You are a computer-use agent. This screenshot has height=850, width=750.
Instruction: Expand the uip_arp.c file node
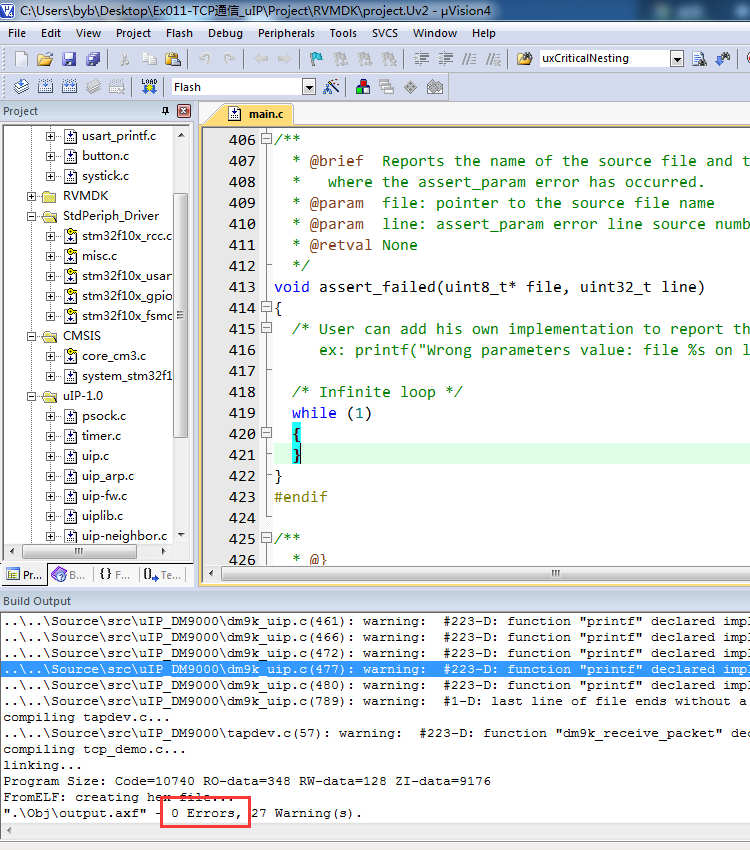(50, 476)
